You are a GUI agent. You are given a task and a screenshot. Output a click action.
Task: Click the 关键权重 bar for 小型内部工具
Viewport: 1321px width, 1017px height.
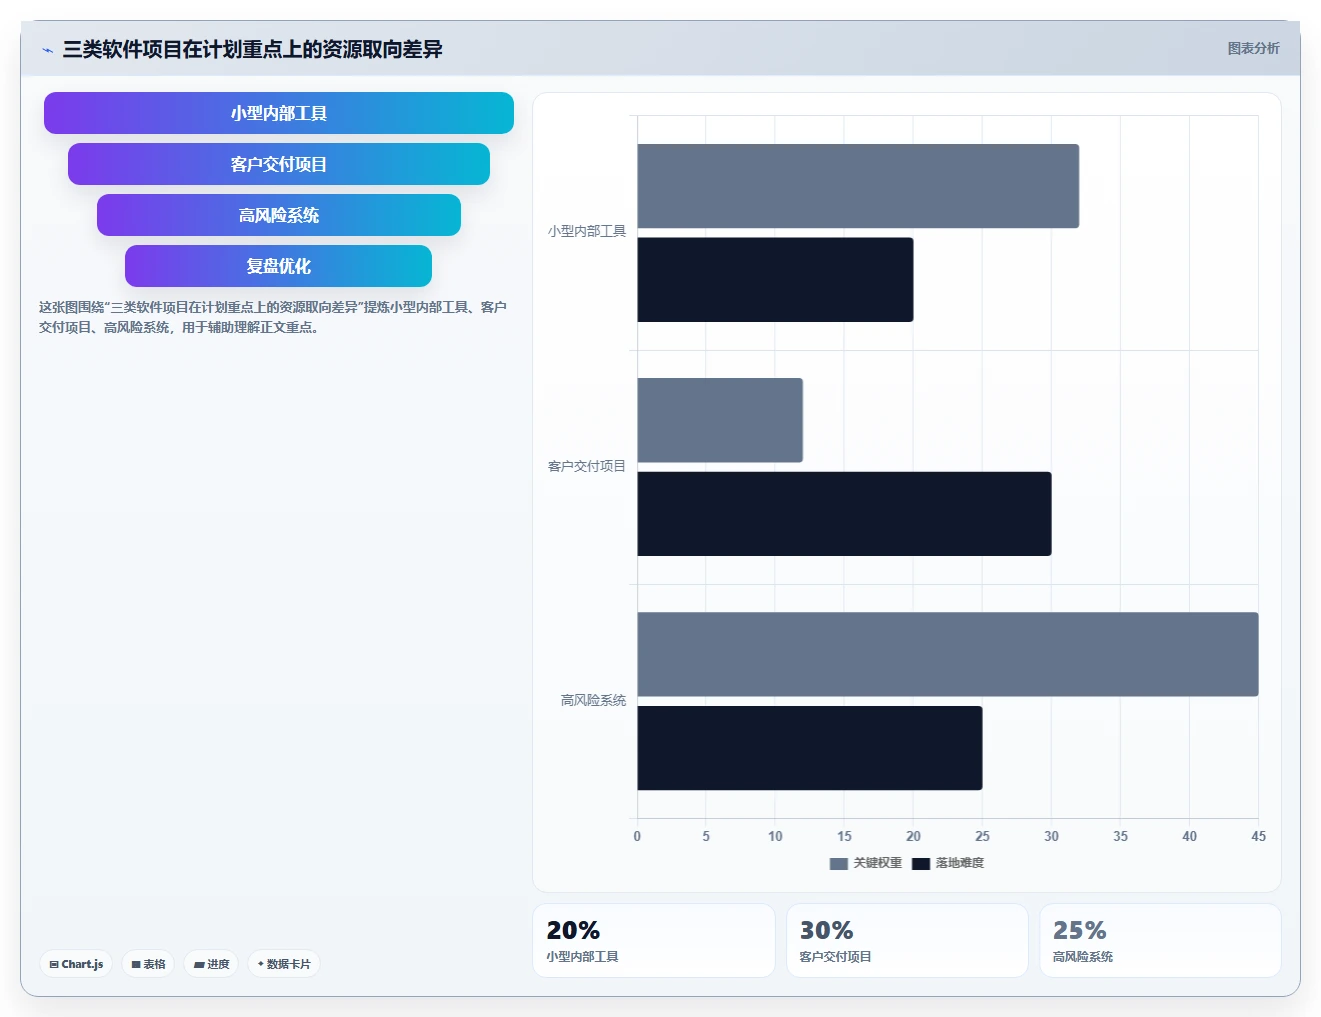point(858,186)
